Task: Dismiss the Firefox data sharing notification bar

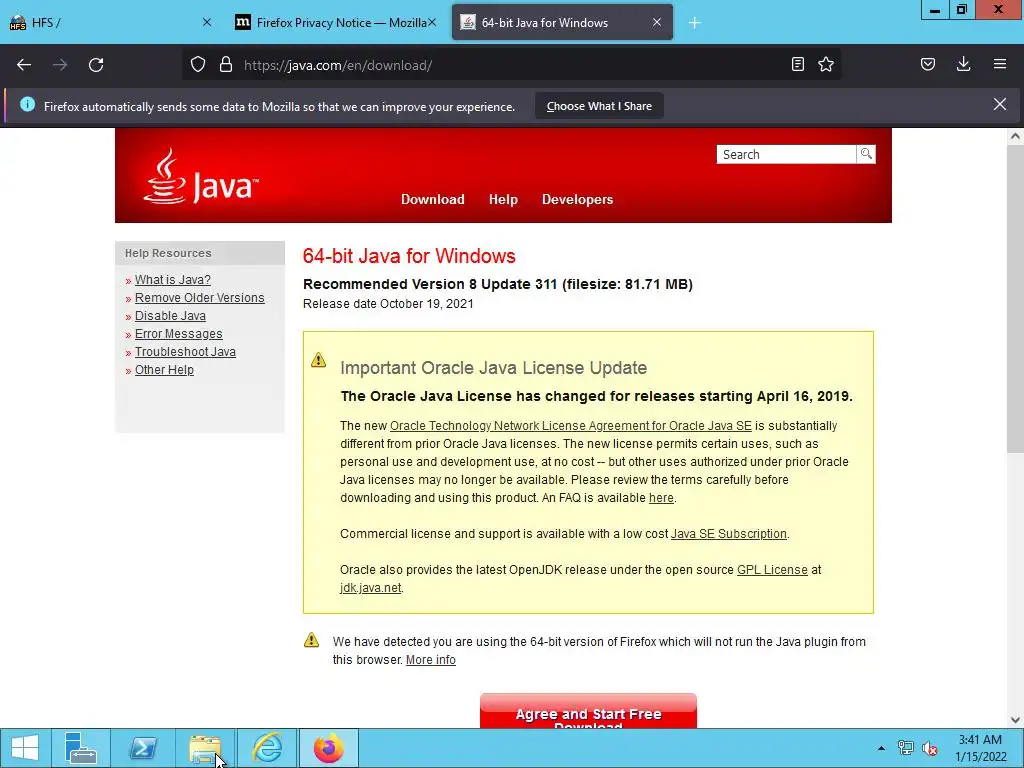Action: [1000, 104]
